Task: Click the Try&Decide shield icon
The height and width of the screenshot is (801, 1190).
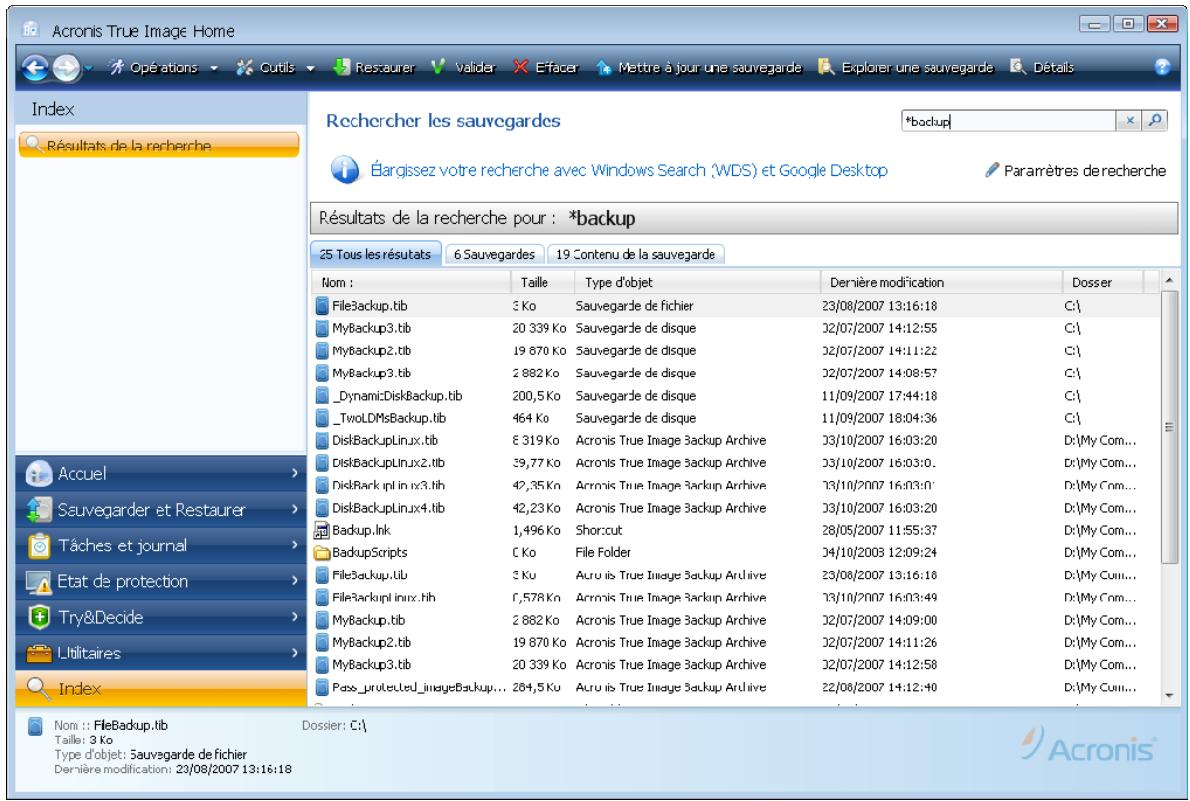Action: point(38,617)
